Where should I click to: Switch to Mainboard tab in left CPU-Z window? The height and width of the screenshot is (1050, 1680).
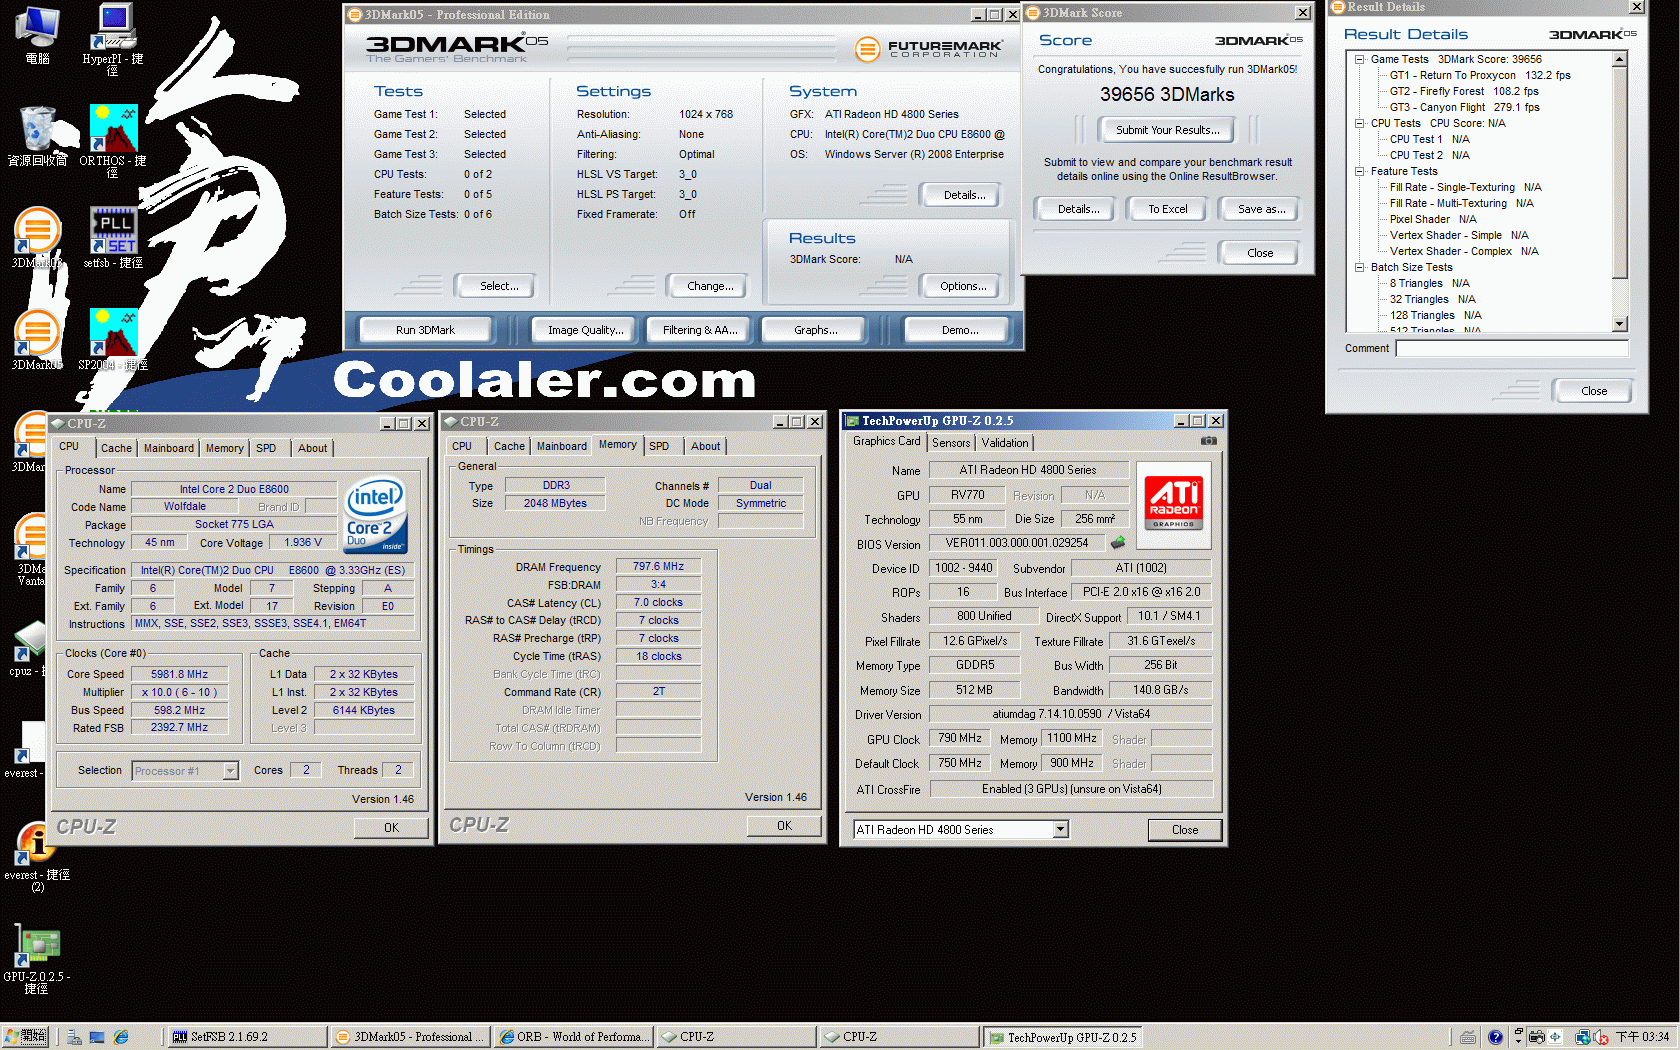coord(169,448)
